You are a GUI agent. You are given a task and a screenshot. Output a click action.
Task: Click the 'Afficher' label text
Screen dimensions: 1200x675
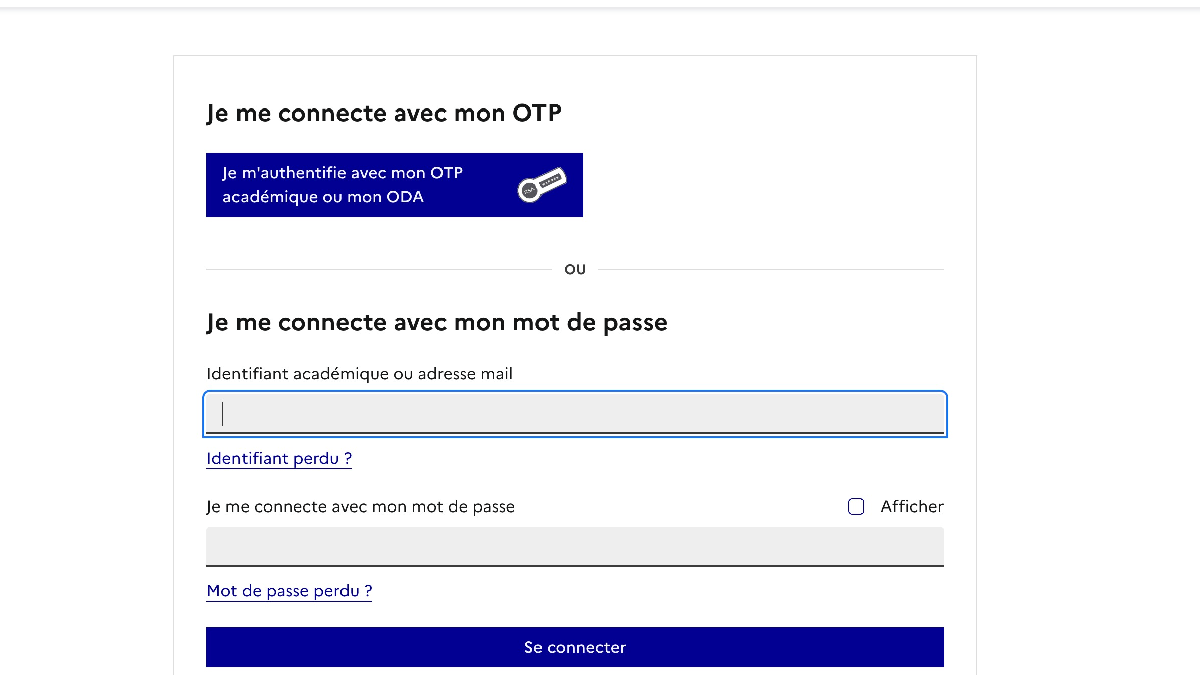click(x=912, y=507)
